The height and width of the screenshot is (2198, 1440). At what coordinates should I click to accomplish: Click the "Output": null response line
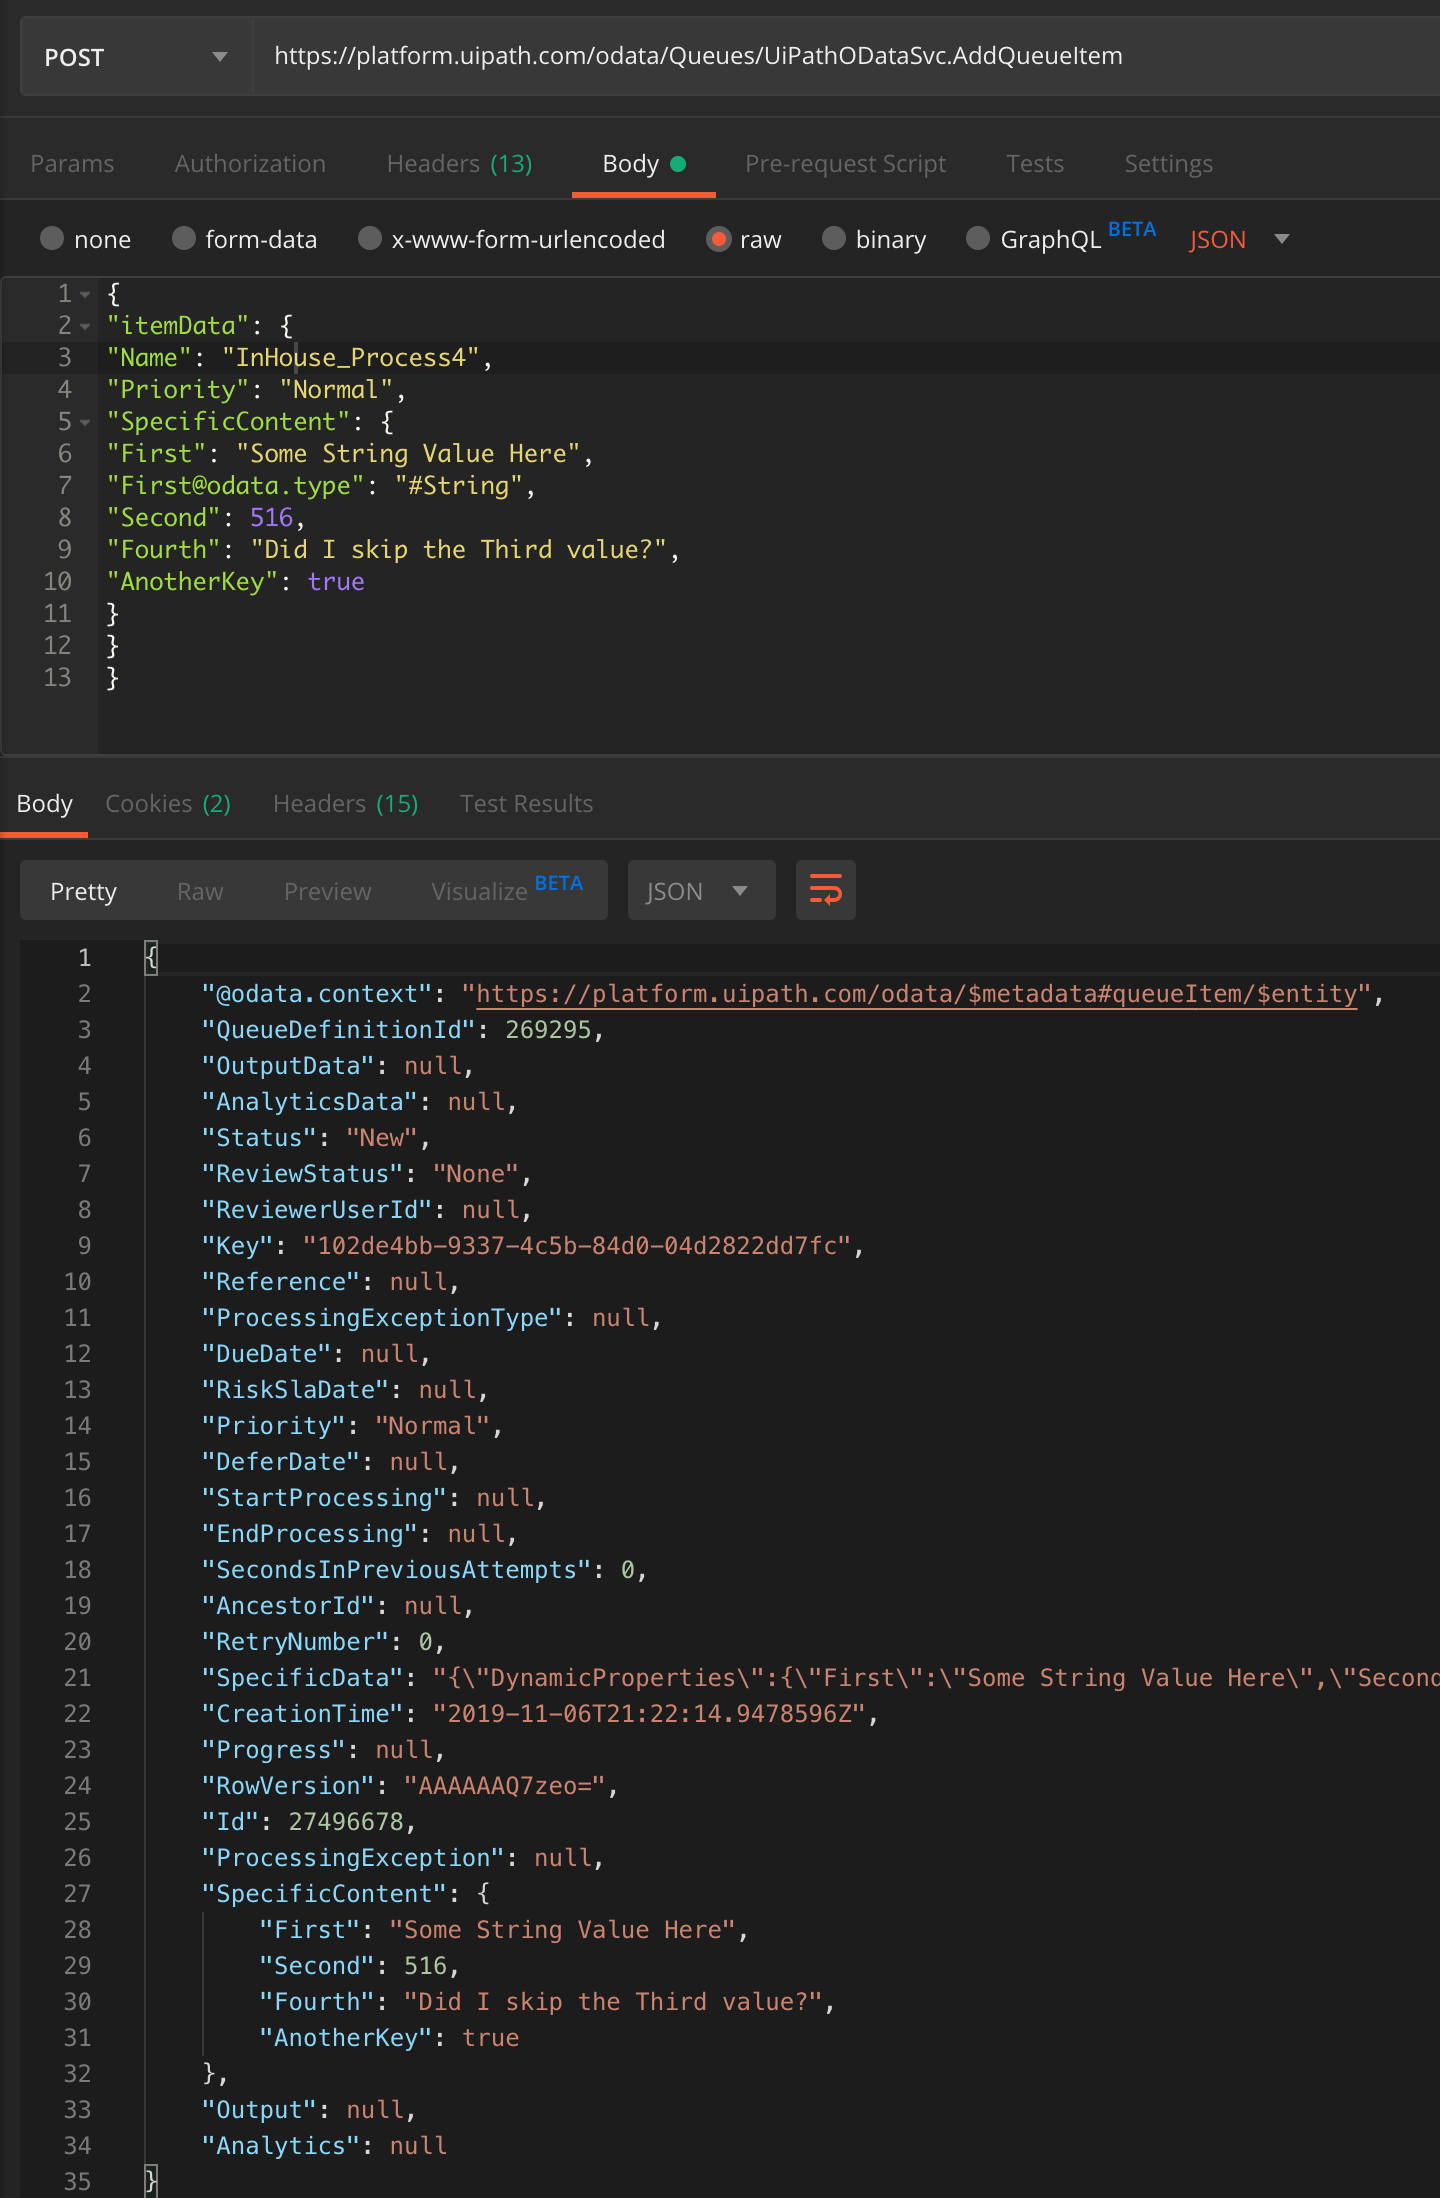(309, 2110)
